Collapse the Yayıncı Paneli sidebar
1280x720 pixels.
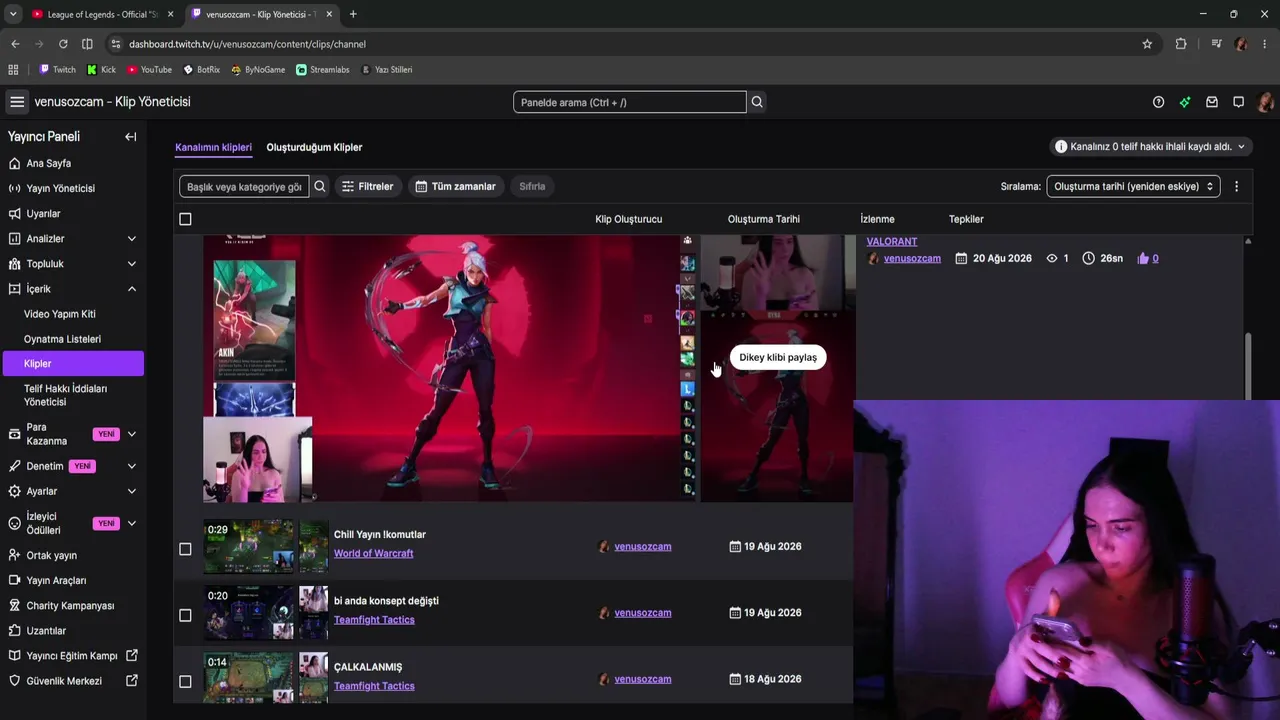pos(131,137)
